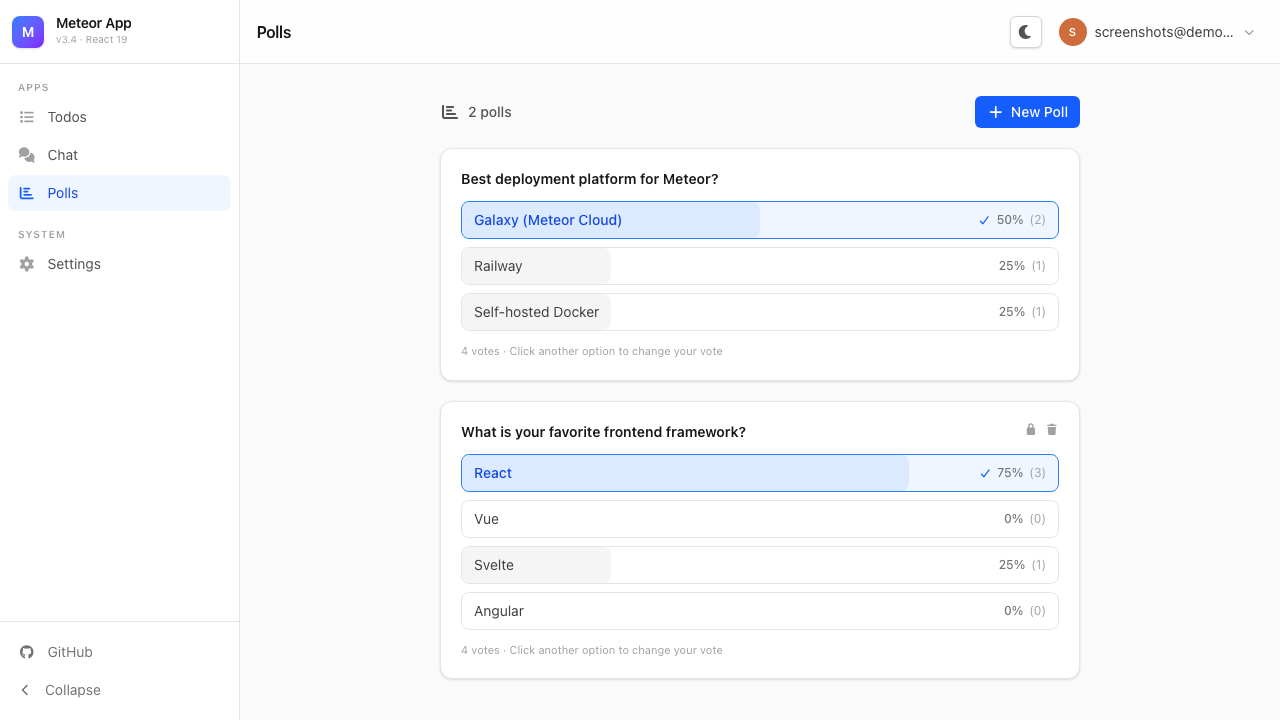This screenshot has width=1280, height=720.
Task: Click the chart icon beside '2 polls'
Action: (449, 111)
